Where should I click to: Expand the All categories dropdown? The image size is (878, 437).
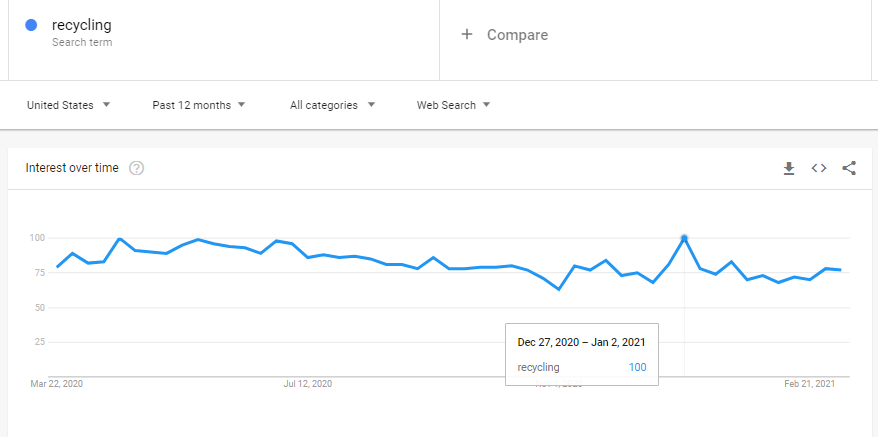coord(332,105)
